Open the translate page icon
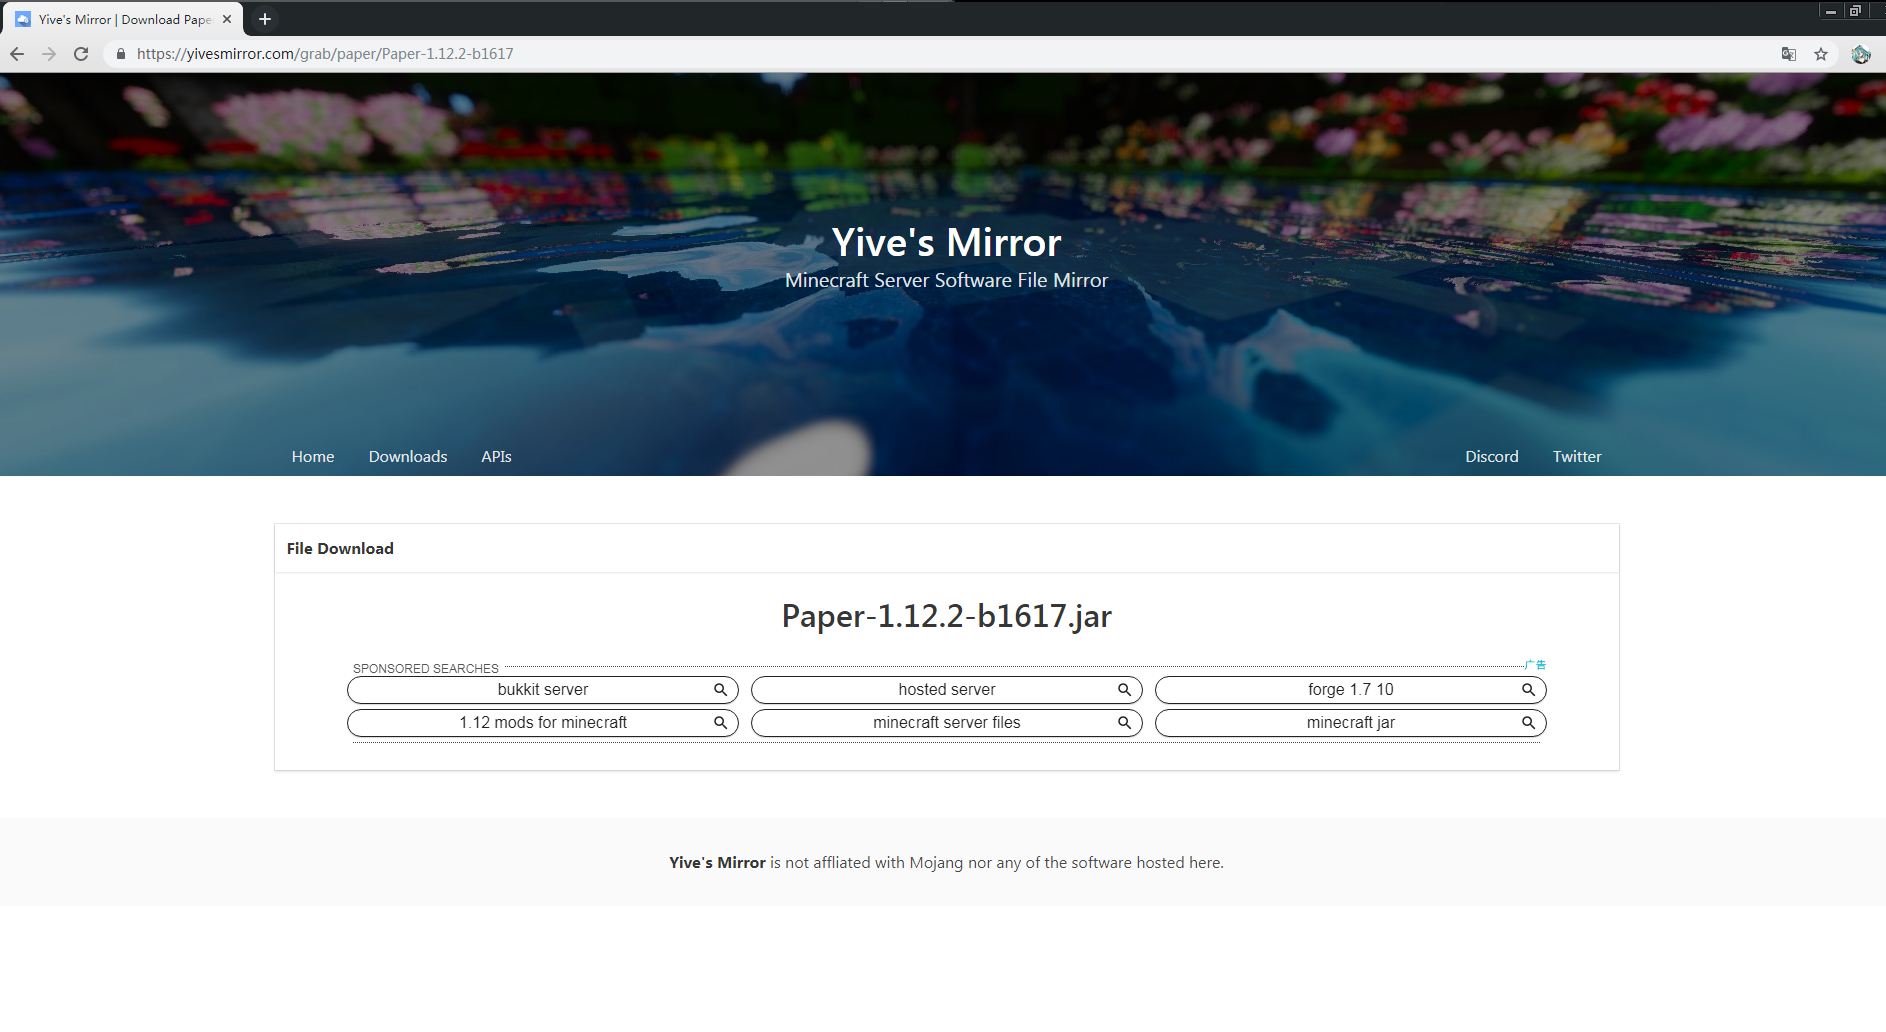 [x=1789, y=54]
